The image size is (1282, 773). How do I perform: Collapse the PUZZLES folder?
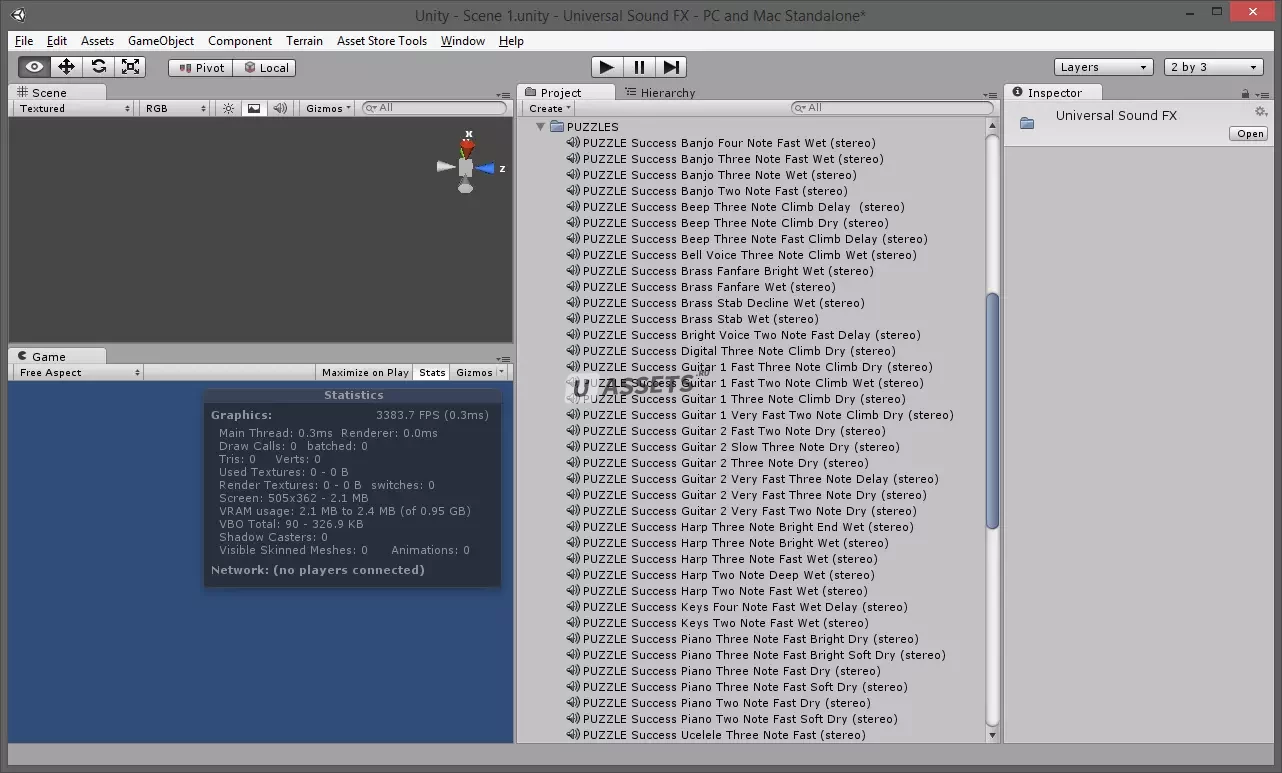pos(541,127)
